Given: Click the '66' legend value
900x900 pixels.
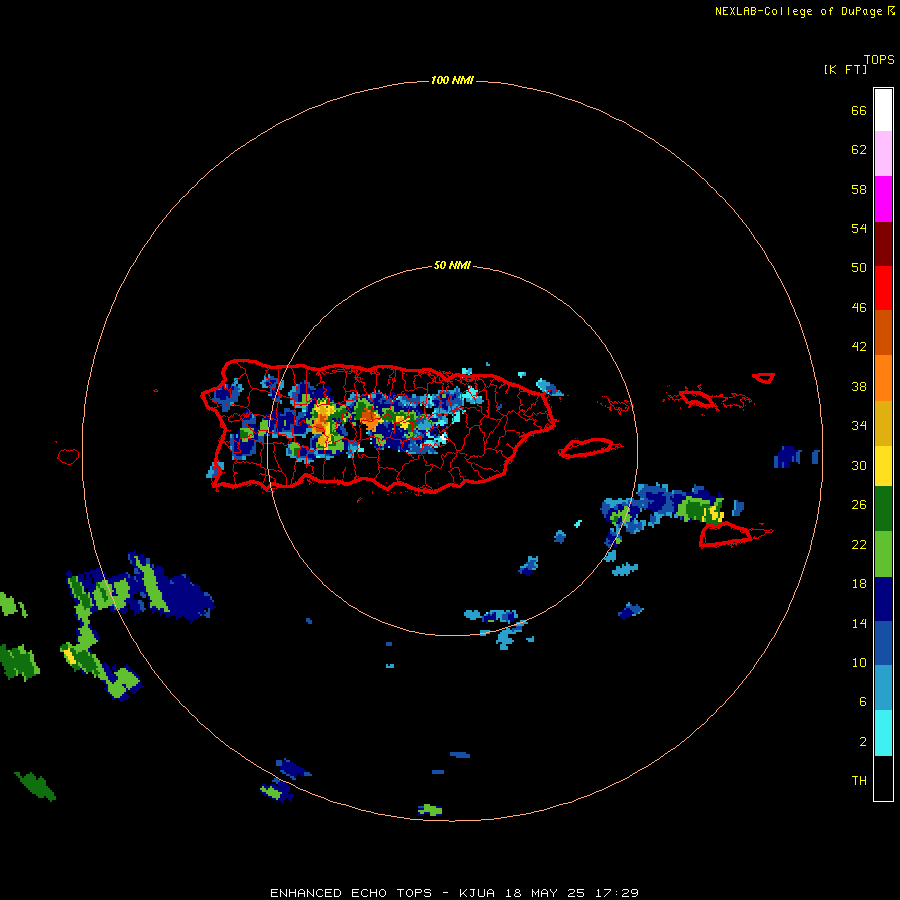Looking at the screenshot, I should point(859,111).
